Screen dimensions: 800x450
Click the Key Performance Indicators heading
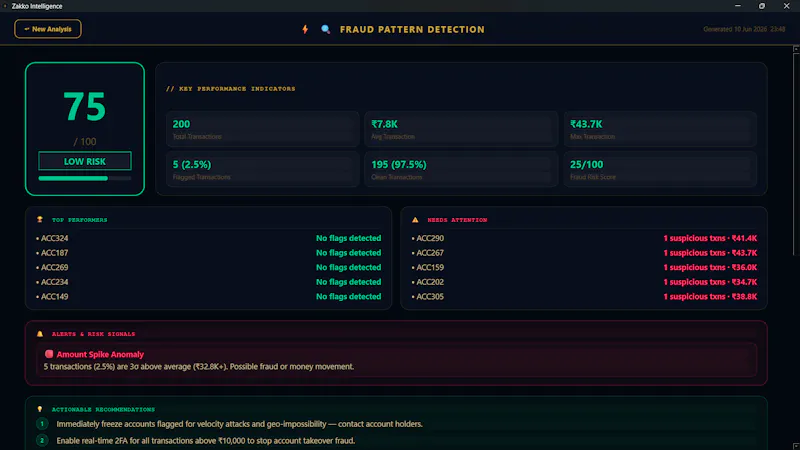(x=231, y=89)
